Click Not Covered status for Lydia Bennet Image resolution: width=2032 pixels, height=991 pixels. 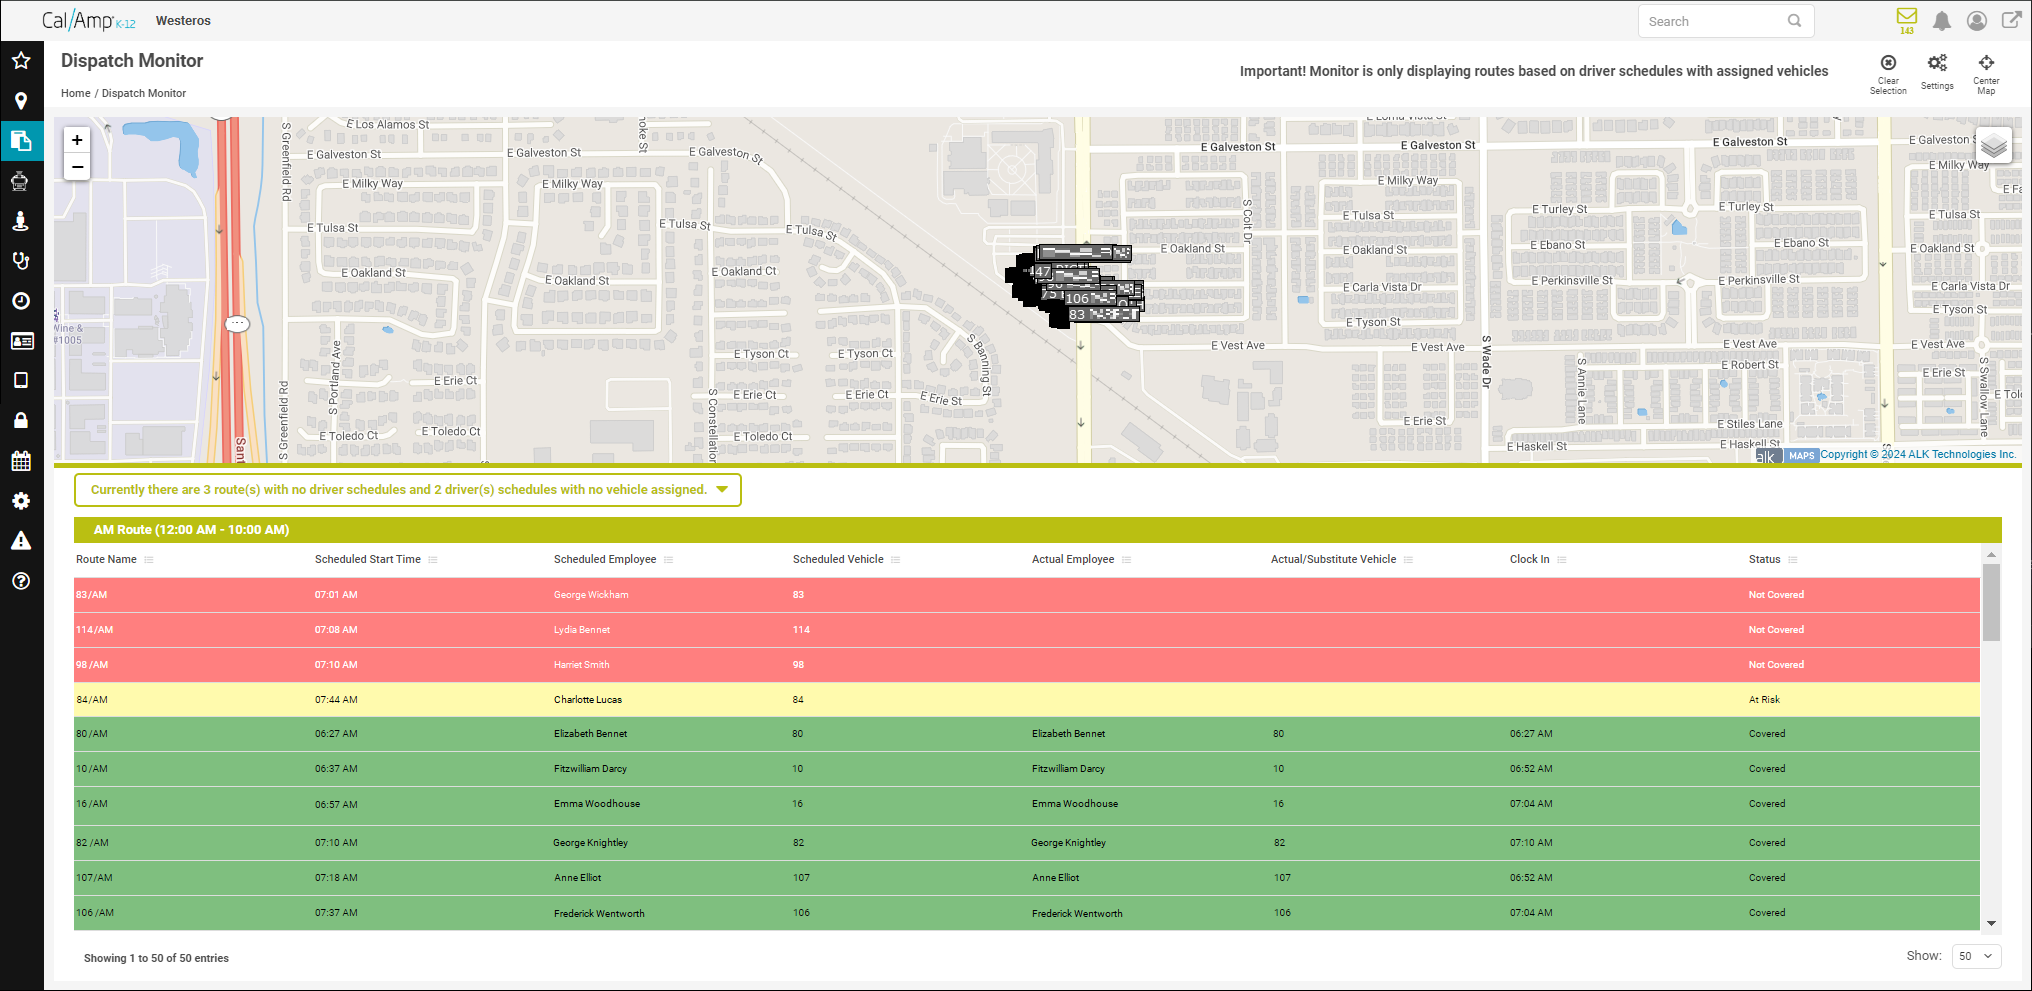click(1776, 630)
